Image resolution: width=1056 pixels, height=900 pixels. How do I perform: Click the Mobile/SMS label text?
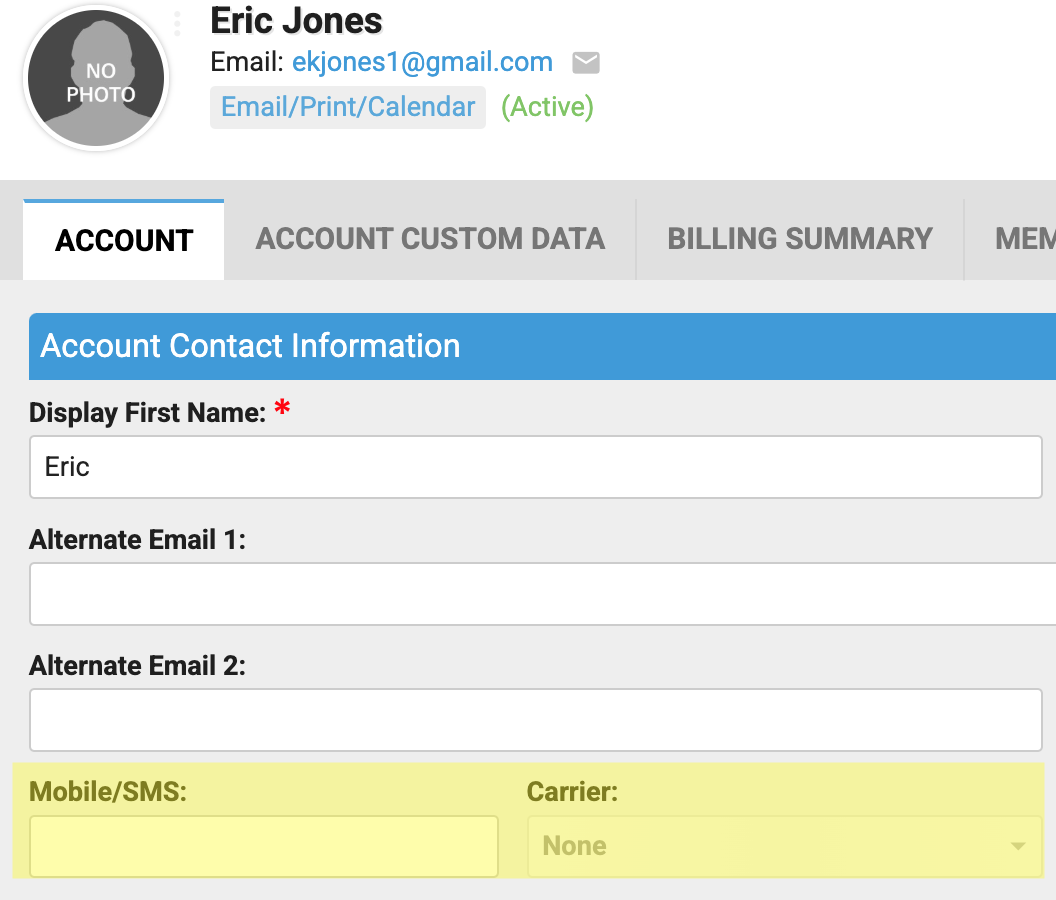(x=108, y=792)
